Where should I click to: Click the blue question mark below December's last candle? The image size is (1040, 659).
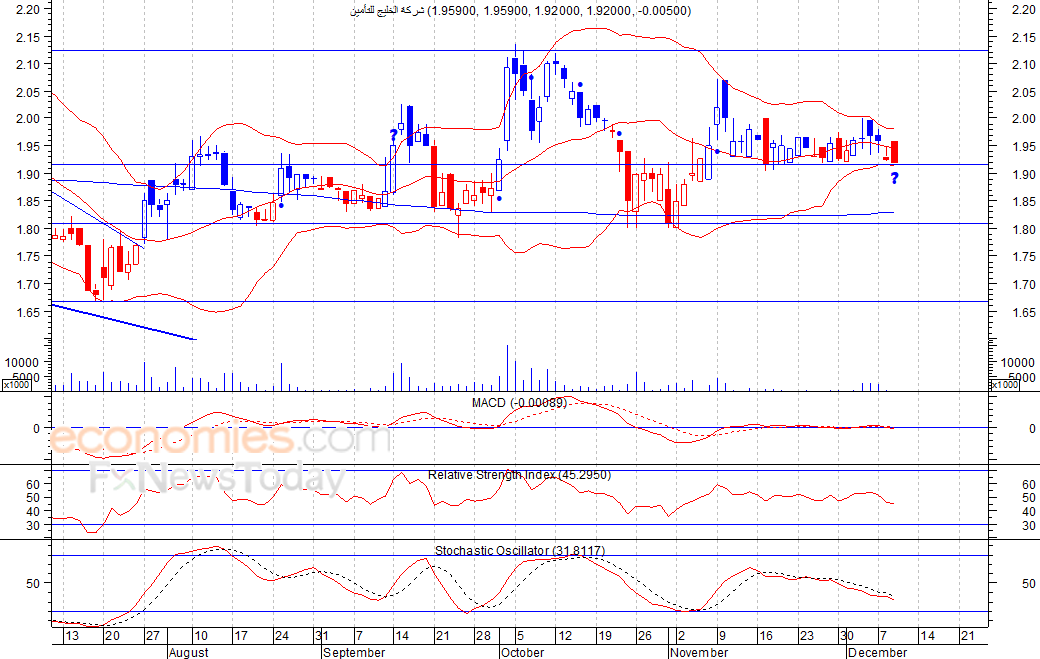pos(894,178)
